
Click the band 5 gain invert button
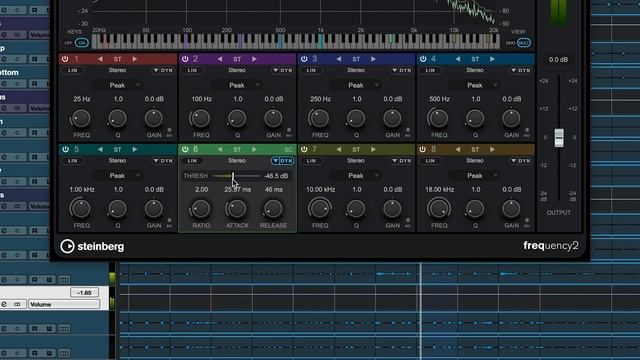point(169,222)
